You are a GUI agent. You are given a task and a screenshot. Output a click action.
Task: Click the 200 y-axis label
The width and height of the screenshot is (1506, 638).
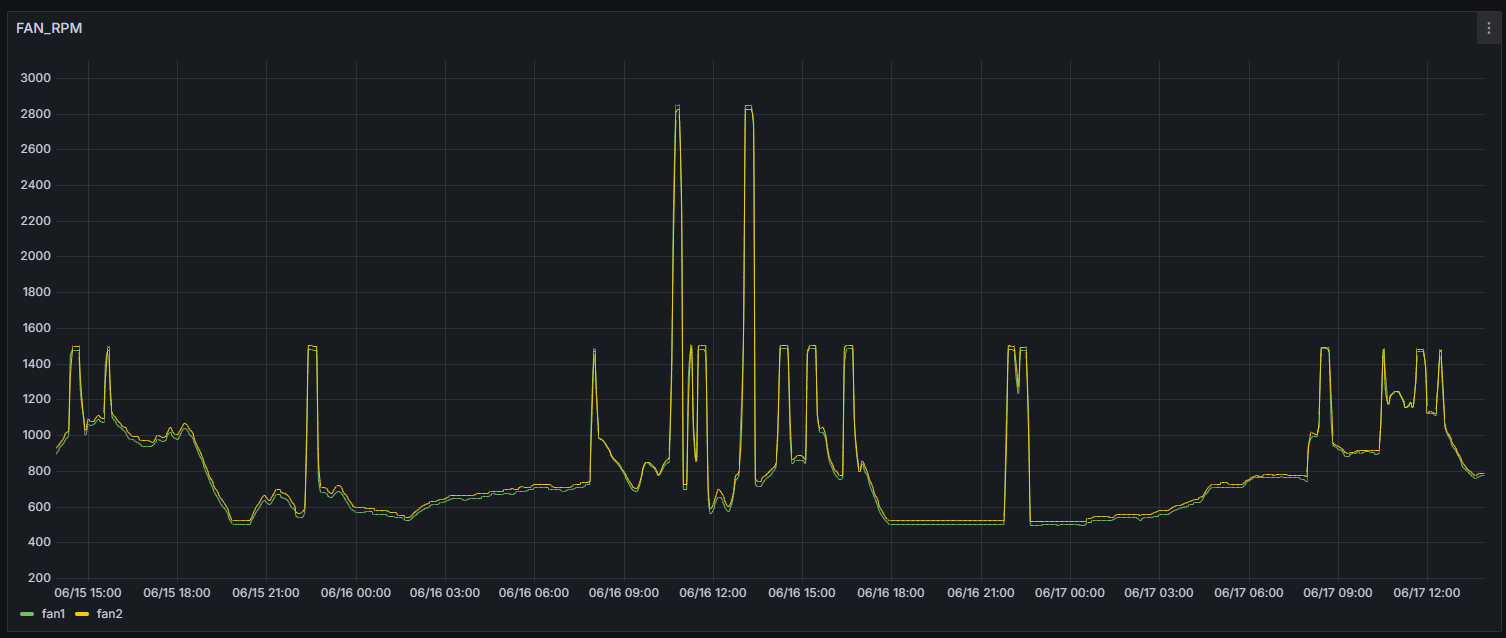[40, 578]
